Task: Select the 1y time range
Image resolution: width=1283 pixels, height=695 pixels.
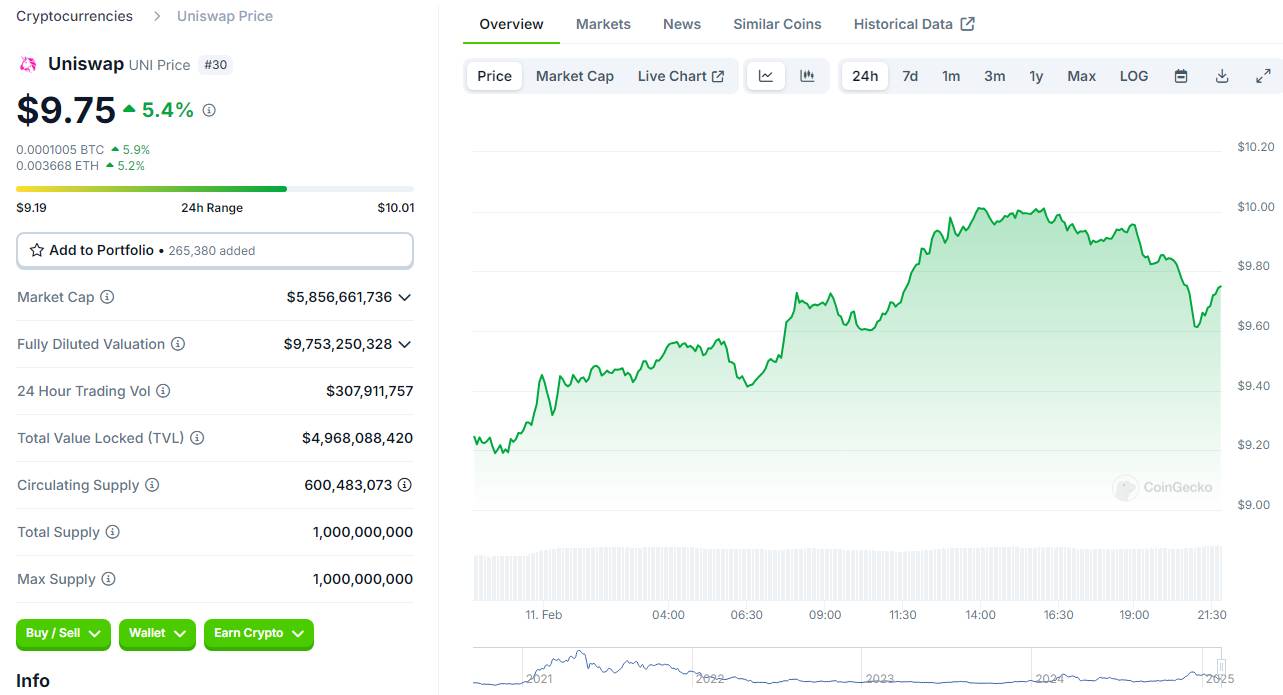Action: [x=1036, y=76]
